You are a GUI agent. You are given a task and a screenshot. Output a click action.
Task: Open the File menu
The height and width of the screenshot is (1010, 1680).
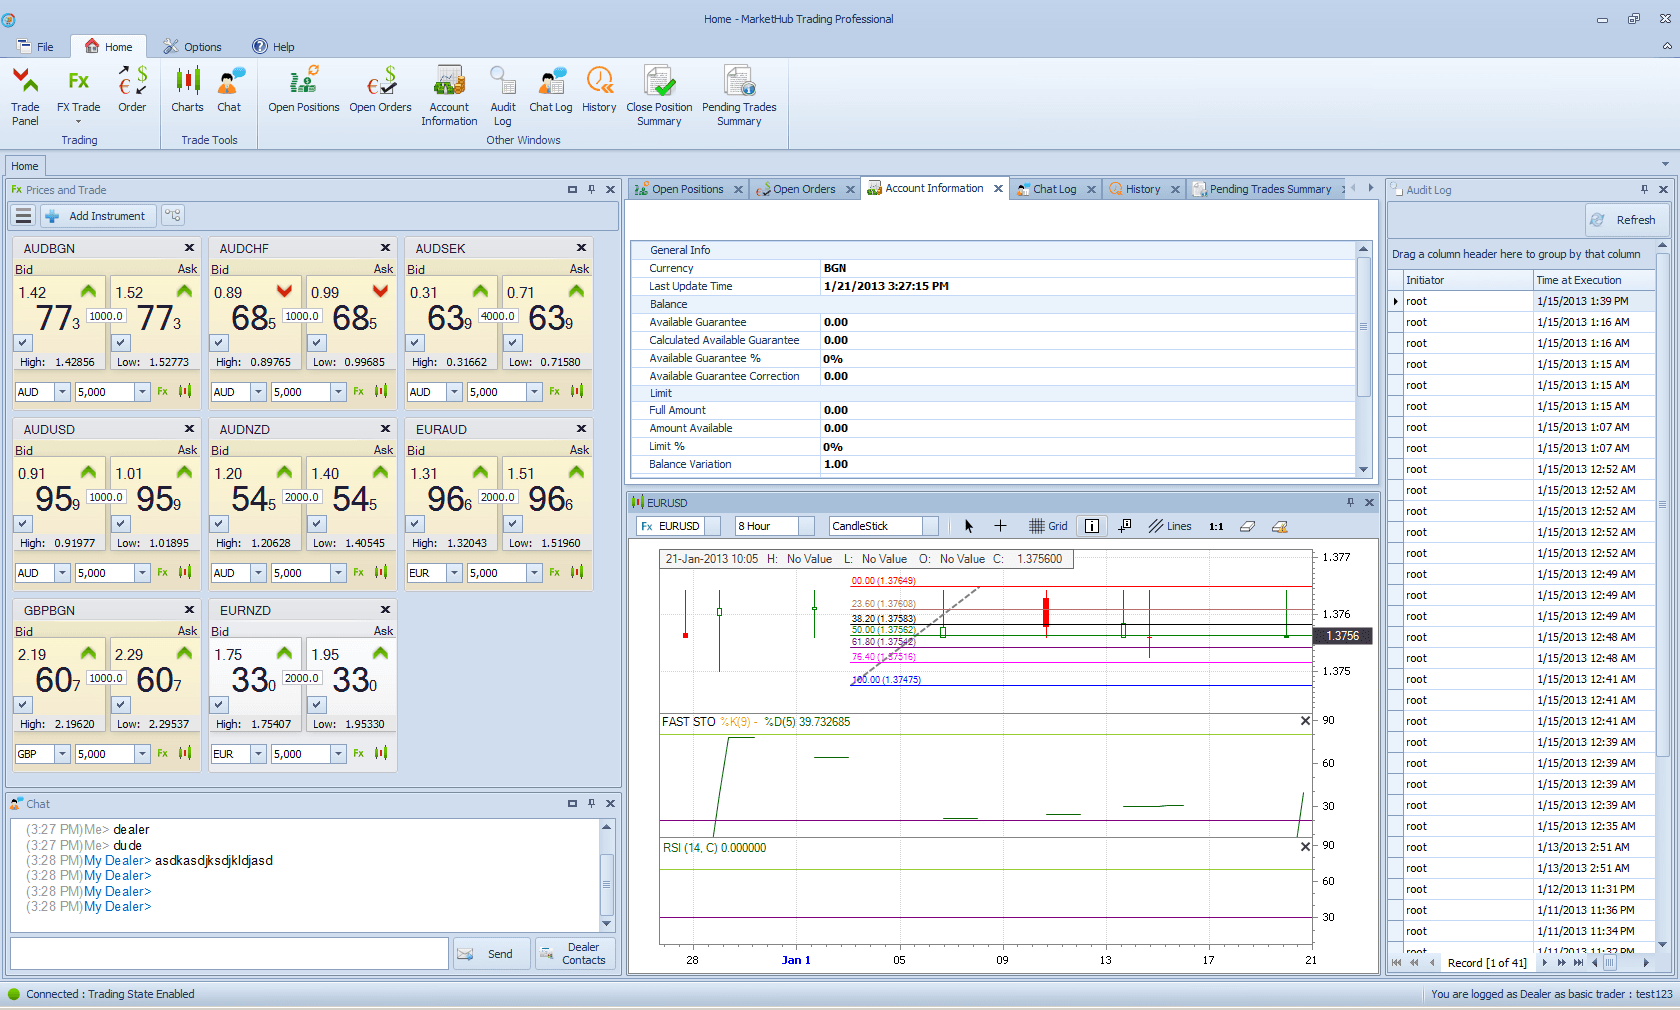coord(35,46)
